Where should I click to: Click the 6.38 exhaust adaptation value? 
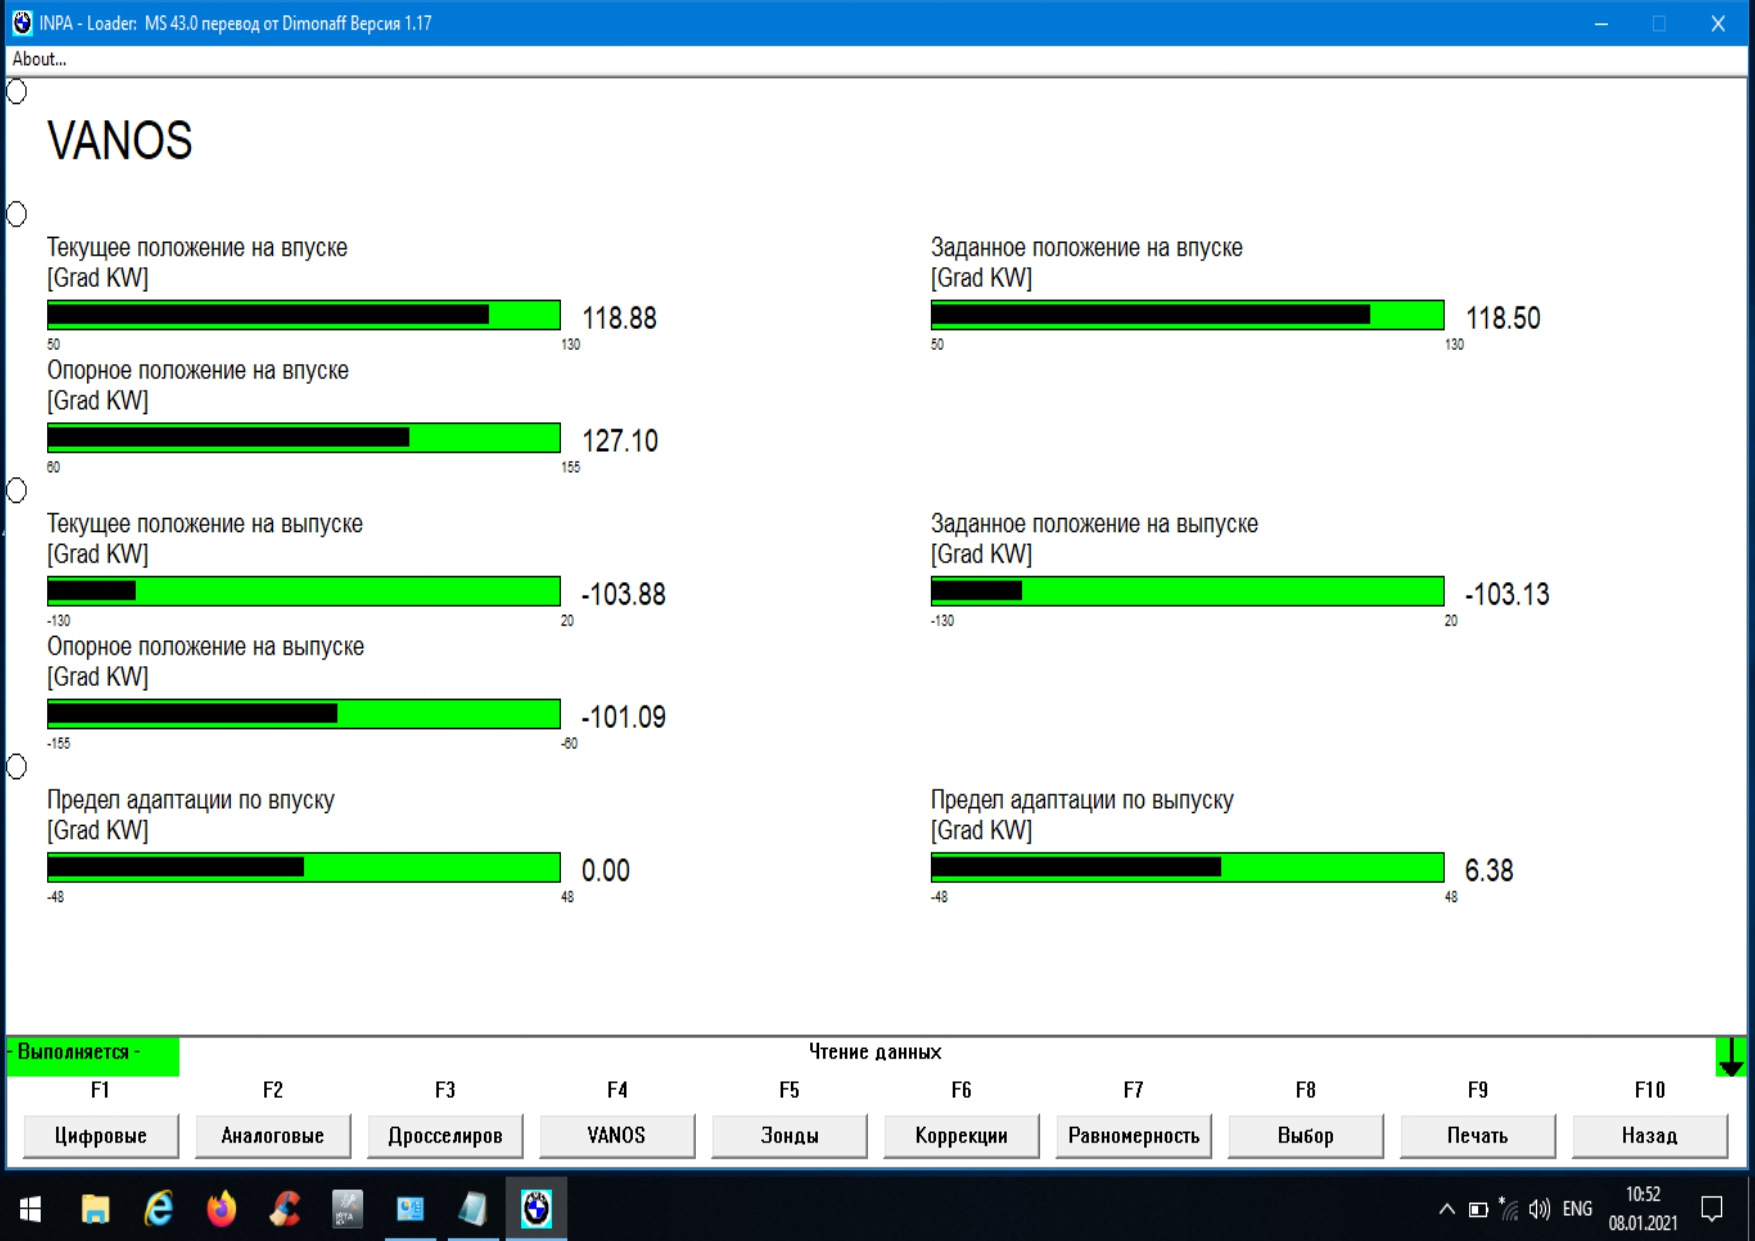pos(1489,870)
